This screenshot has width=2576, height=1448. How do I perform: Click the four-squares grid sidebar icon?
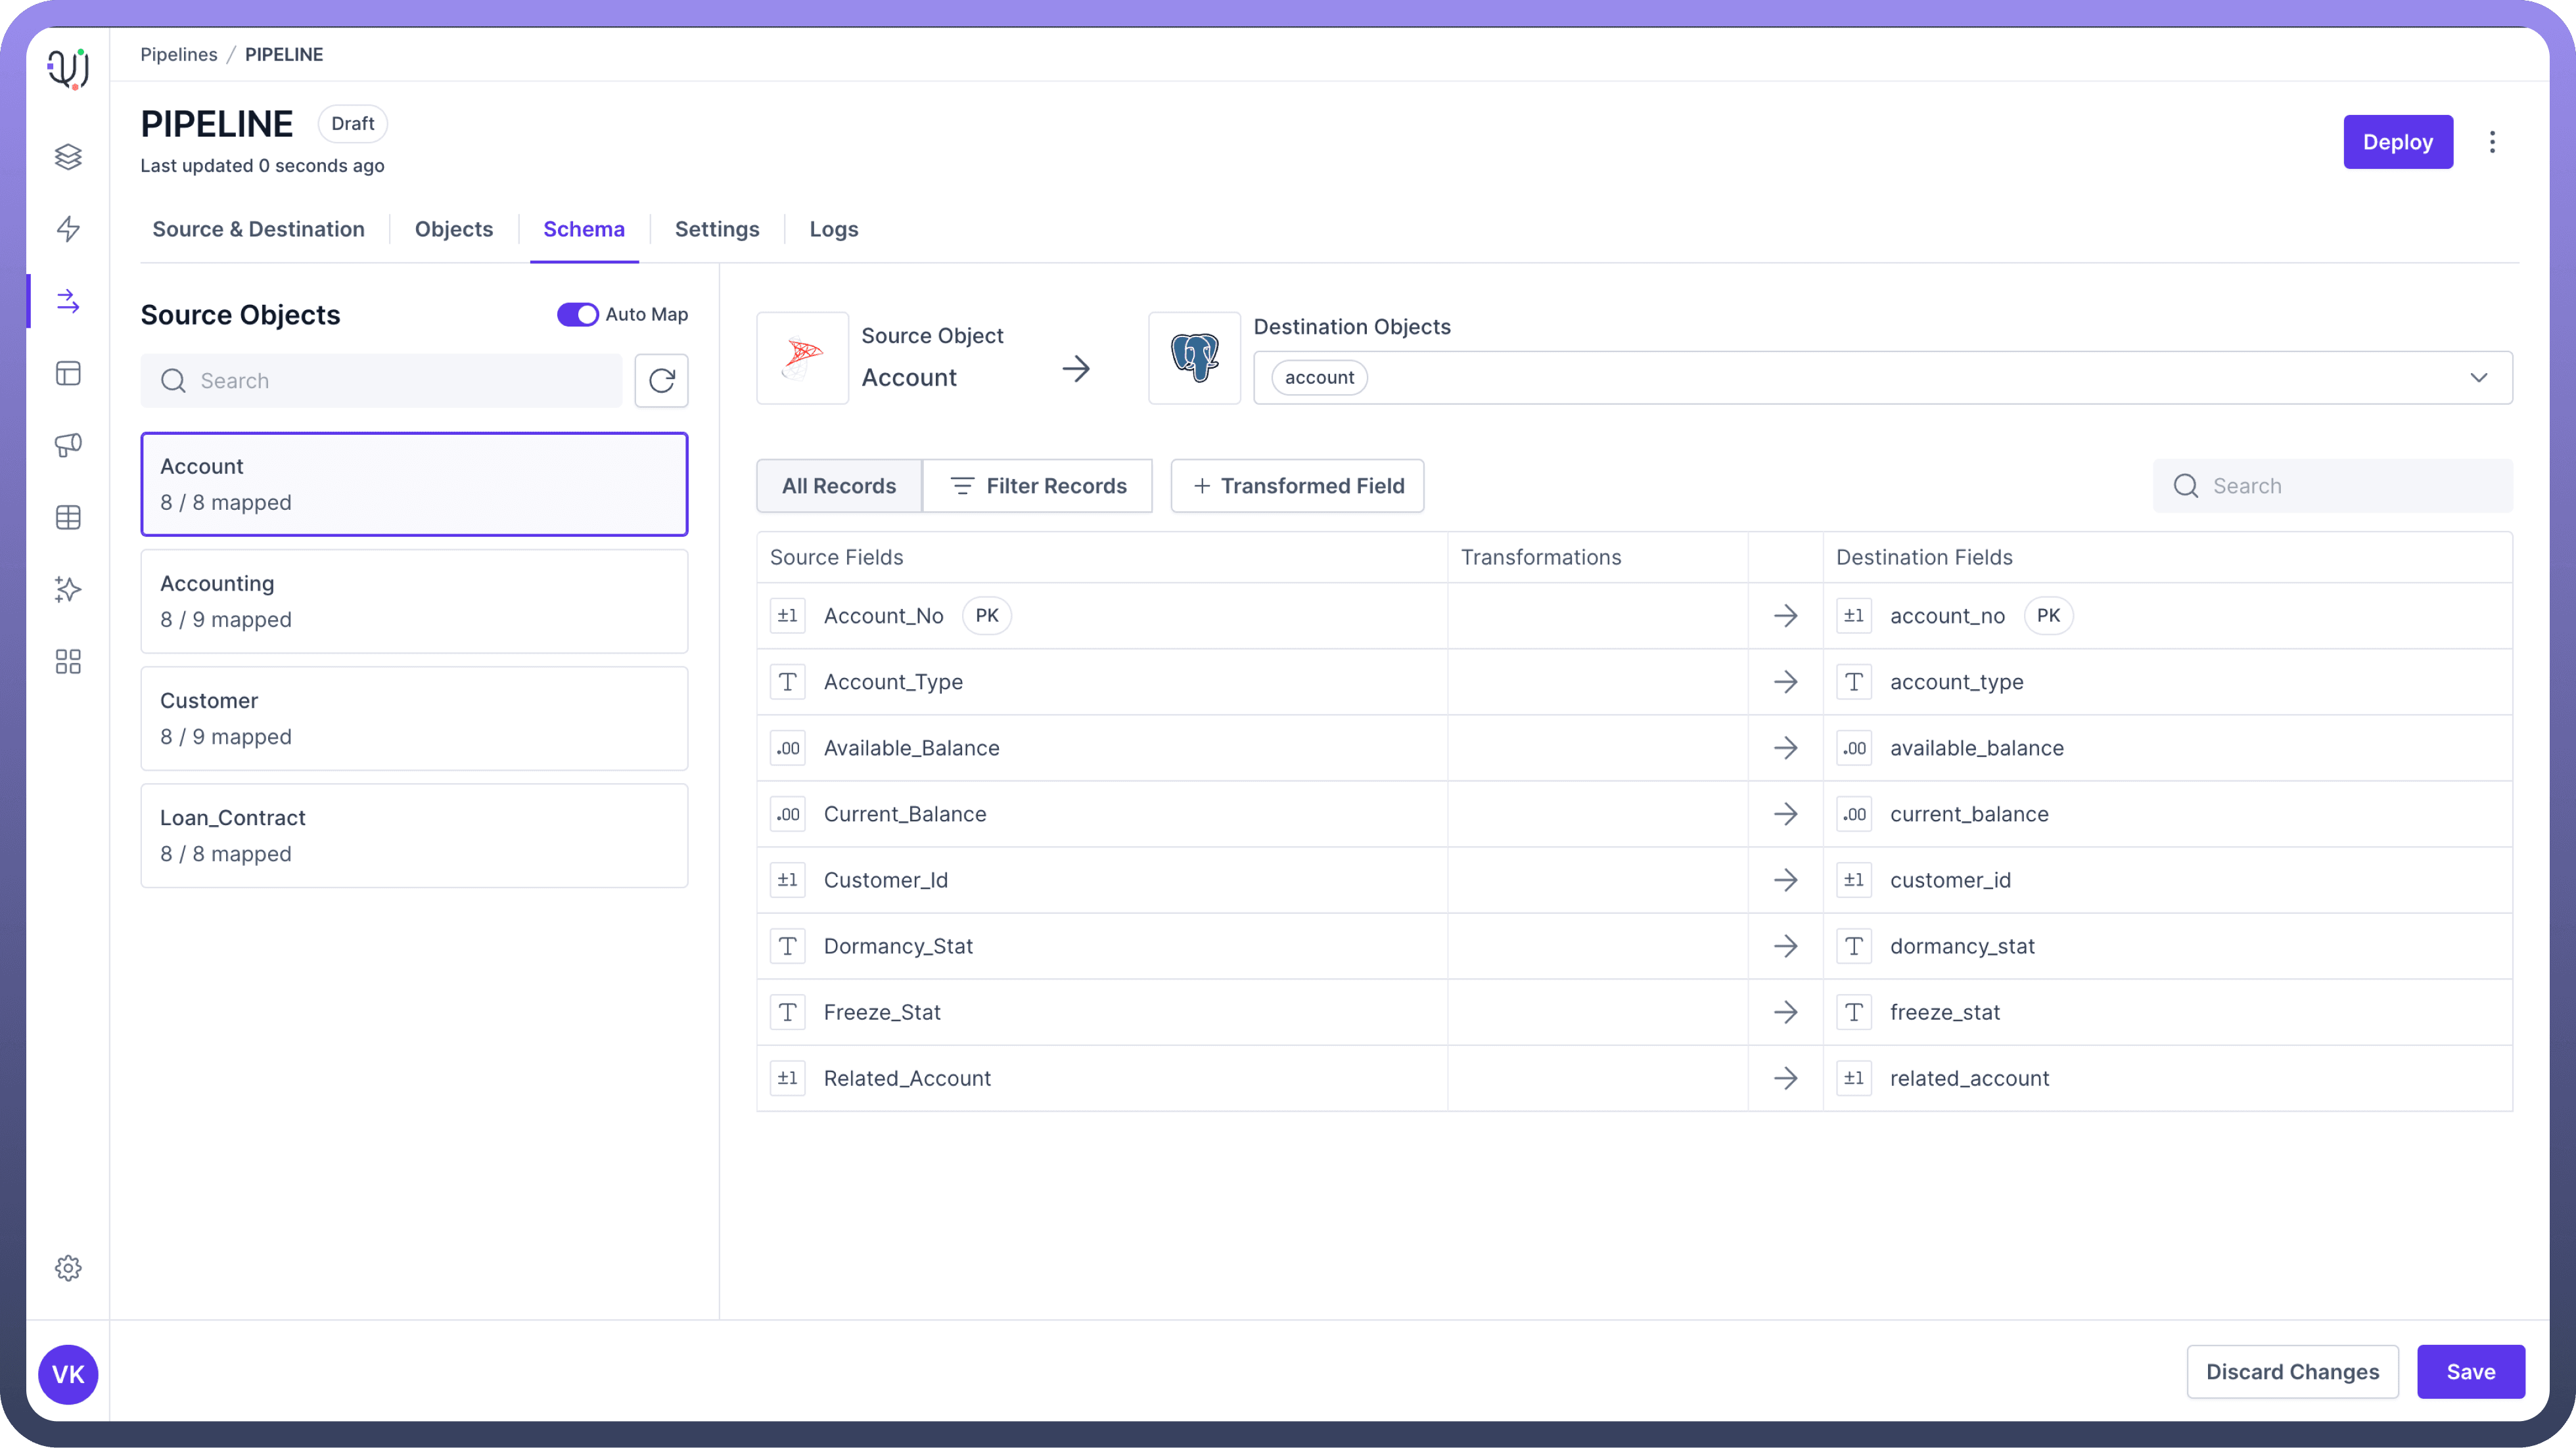[68, 661]
